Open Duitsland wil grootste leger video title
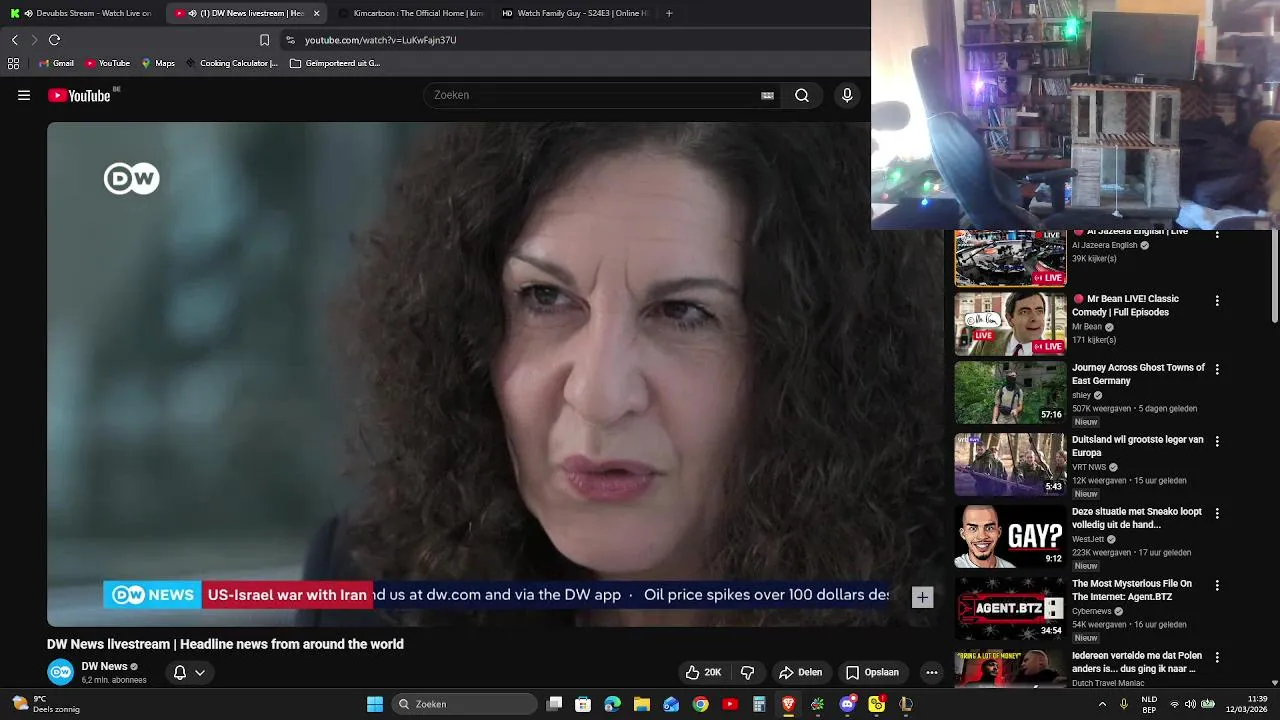This screenshot has width=1280, height=720. tap(1138, 446)
